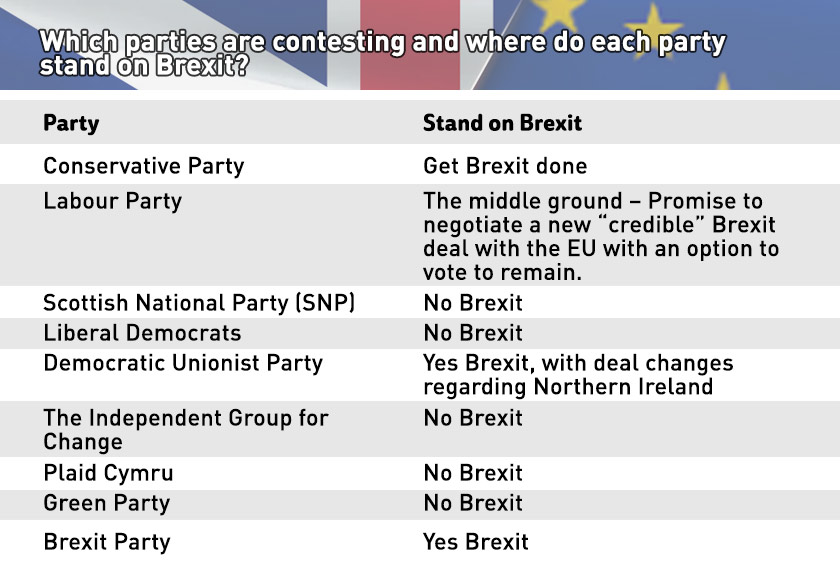Viewport: 840px width, 570px height.
Task: Click Yes Brexit beside Brexit Party
Action: tap(476, 542)
